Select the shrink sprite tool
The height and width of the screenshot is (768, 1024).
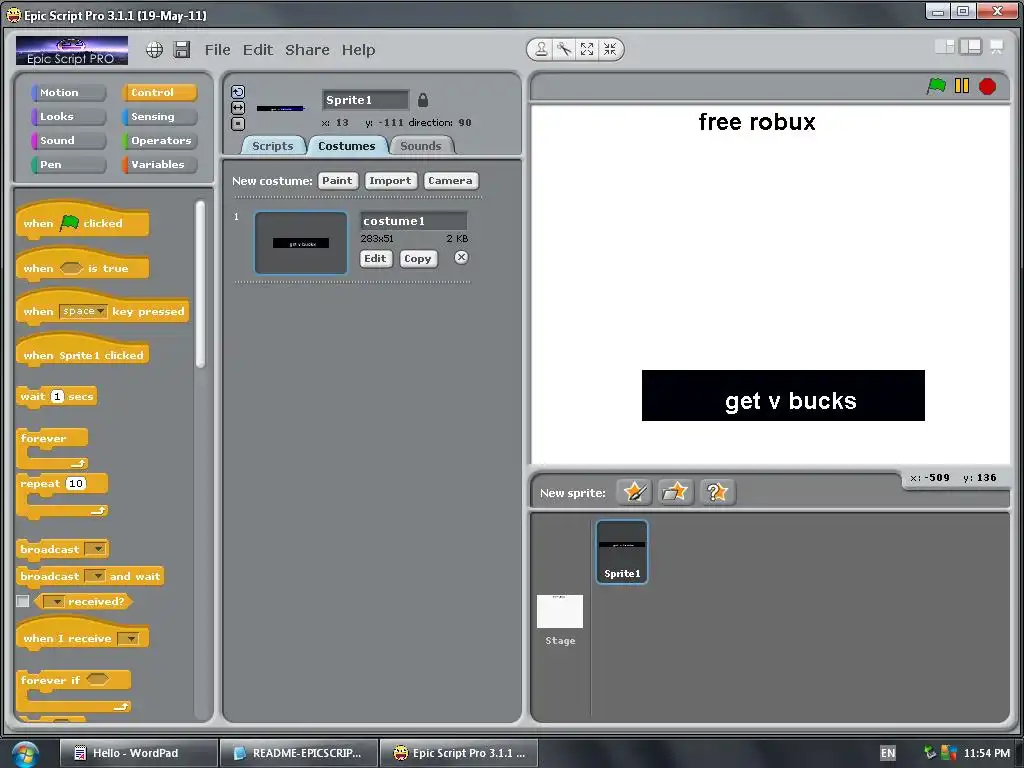coord(610,49)
